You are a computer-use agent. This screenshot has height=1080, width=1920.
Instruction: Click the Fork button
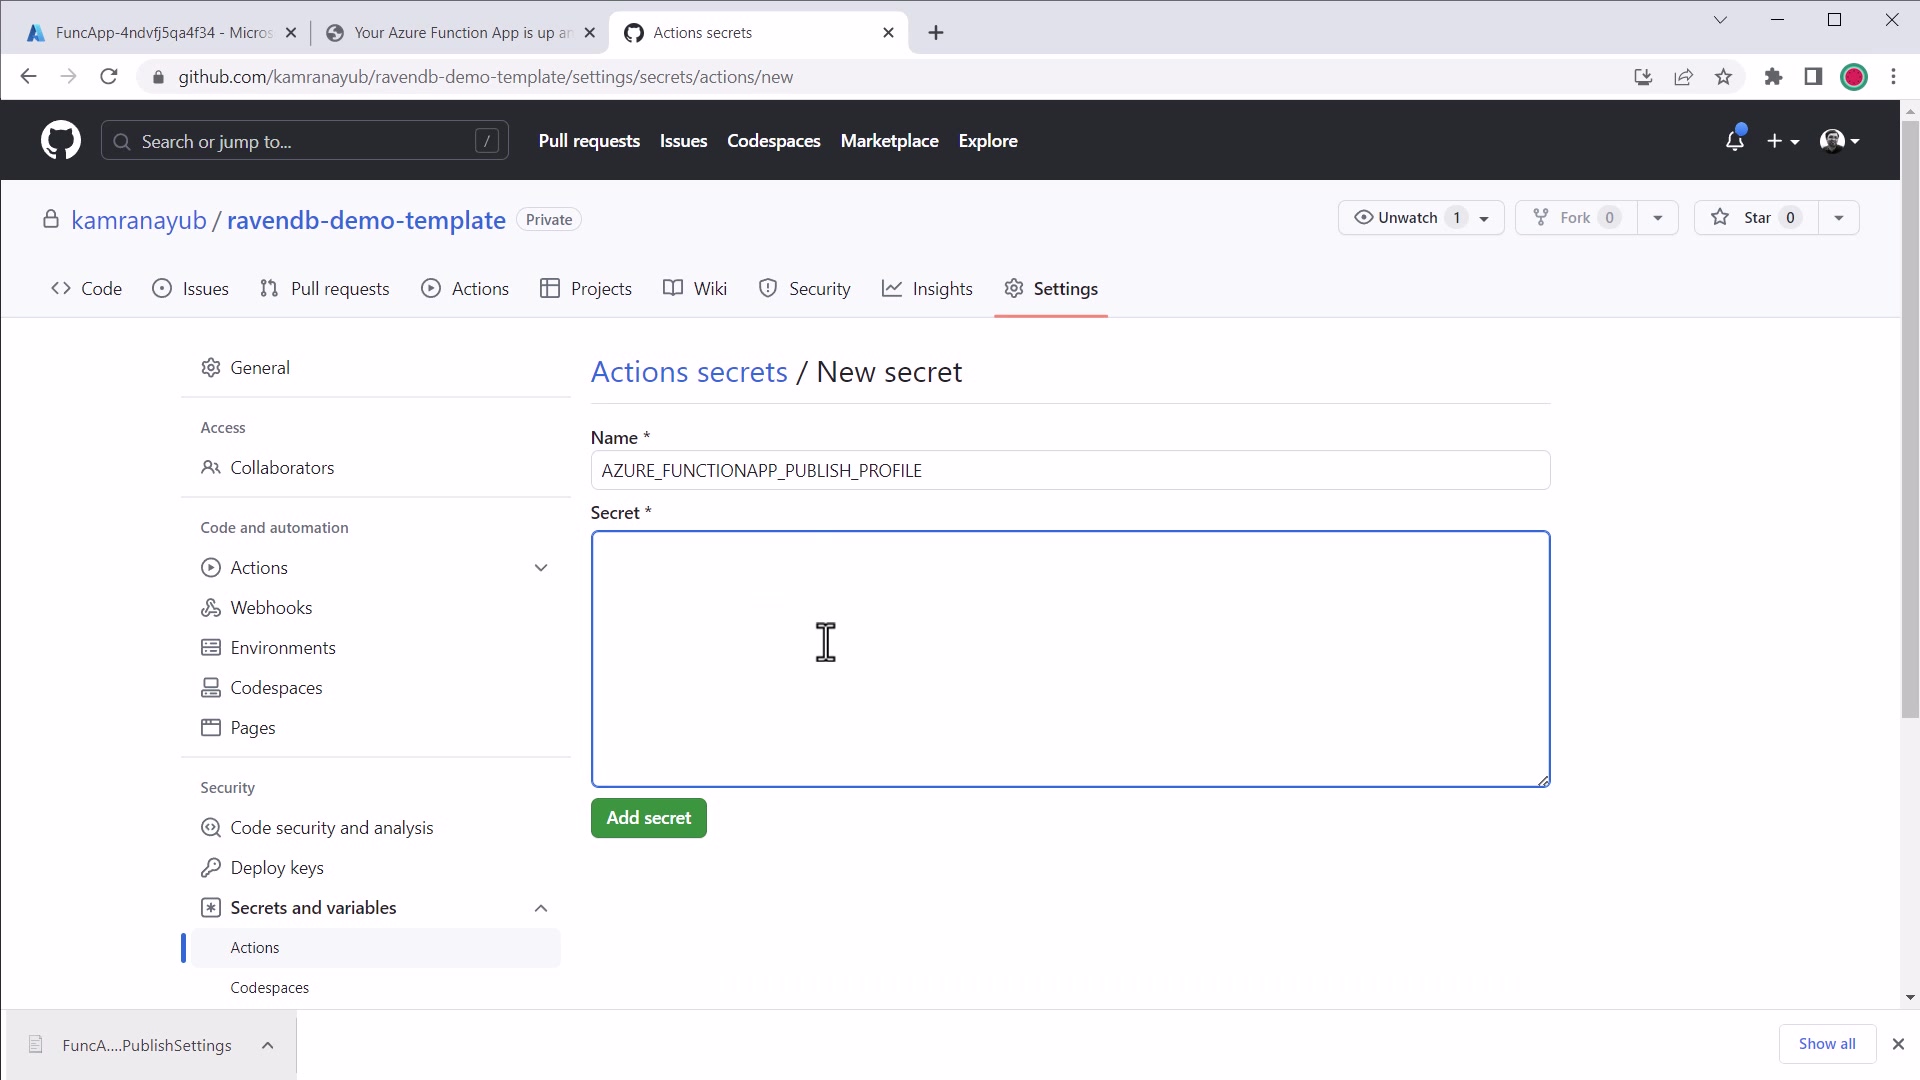1576,218
